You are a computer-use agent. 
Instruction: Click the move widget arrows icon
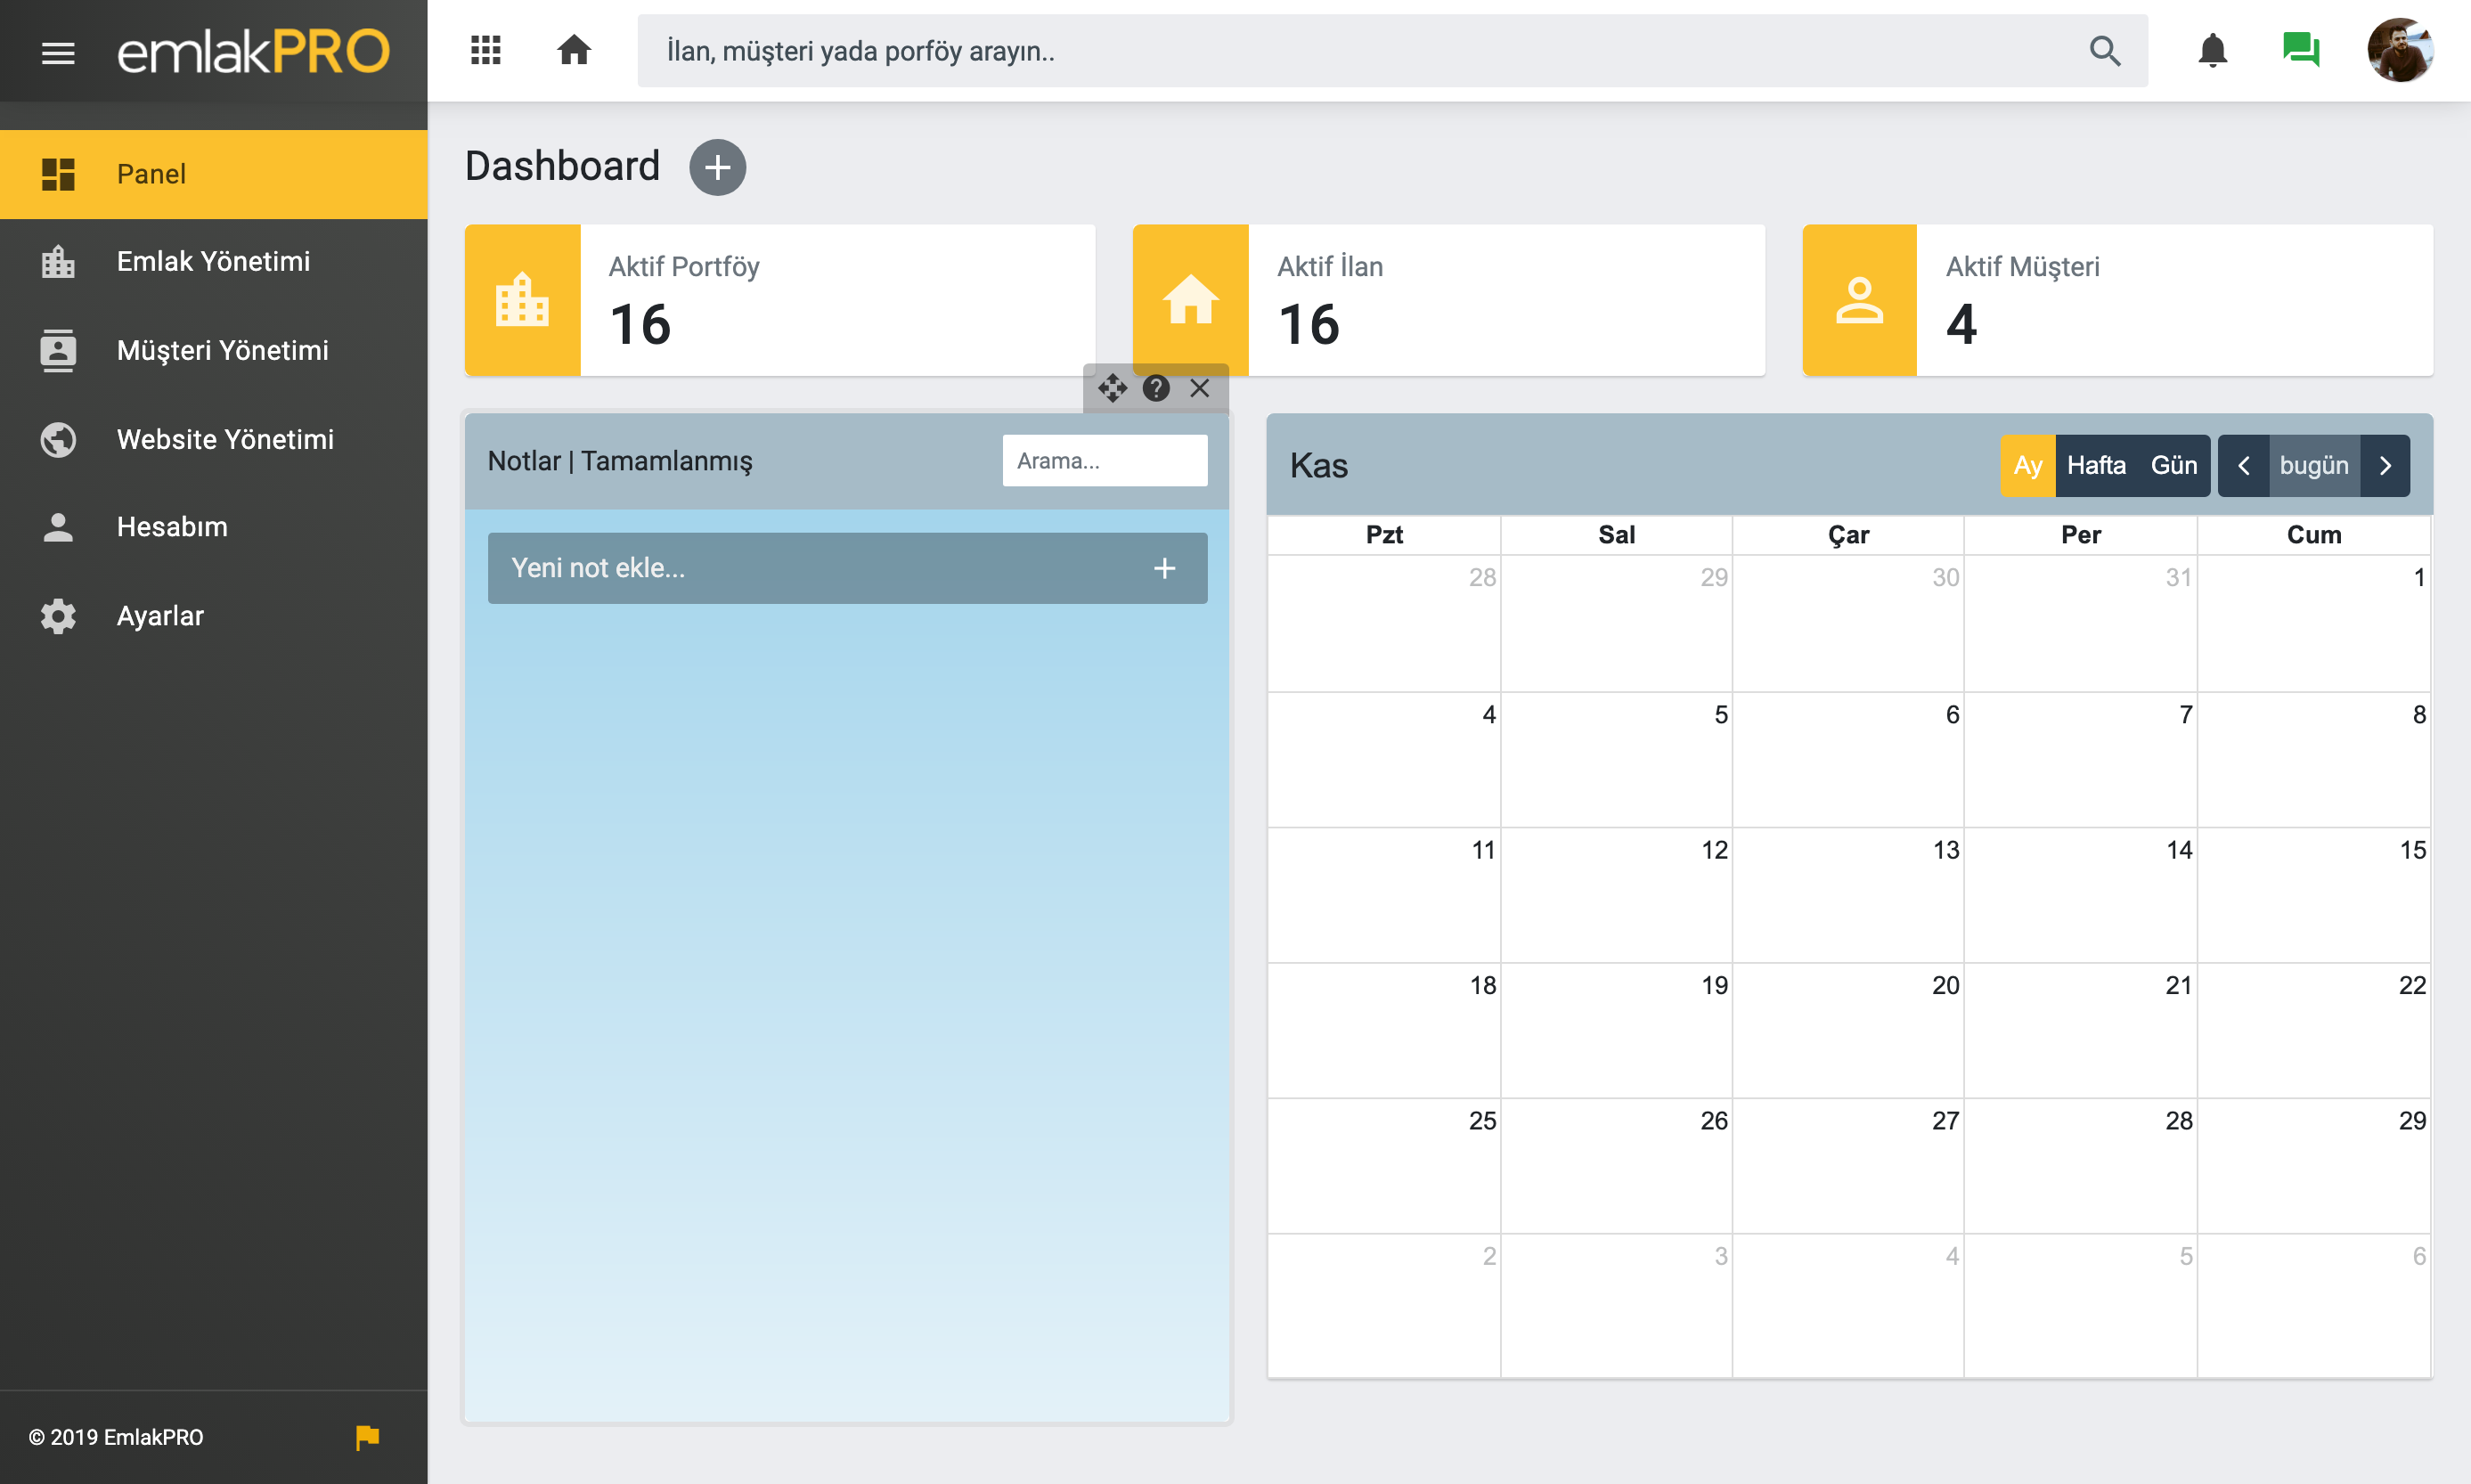tap(1112, 388)
